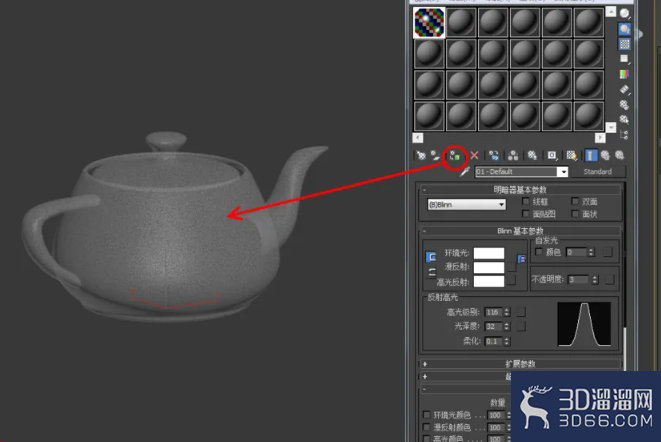This screenshot has height=442, width=661.
Task: Click the Put to Library icon
Action: 532,156
